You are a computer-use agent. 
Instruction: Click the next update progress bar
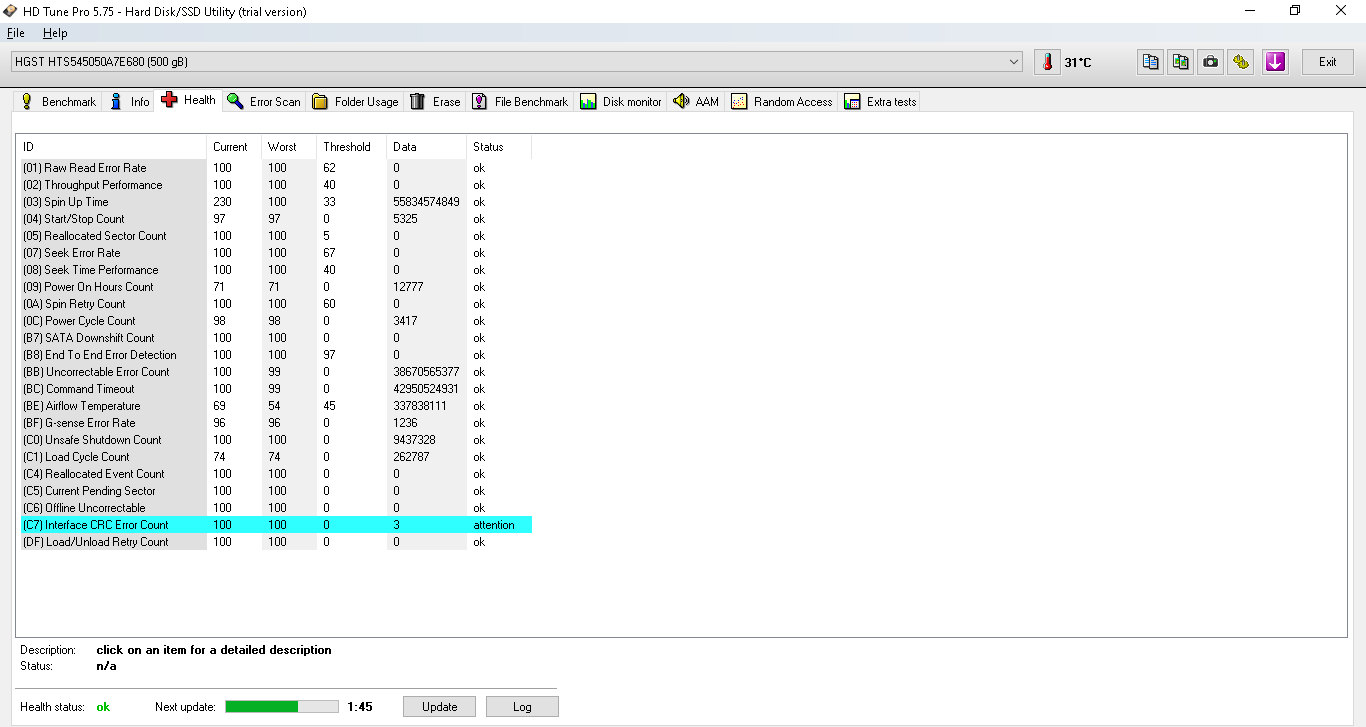[282, 707]
